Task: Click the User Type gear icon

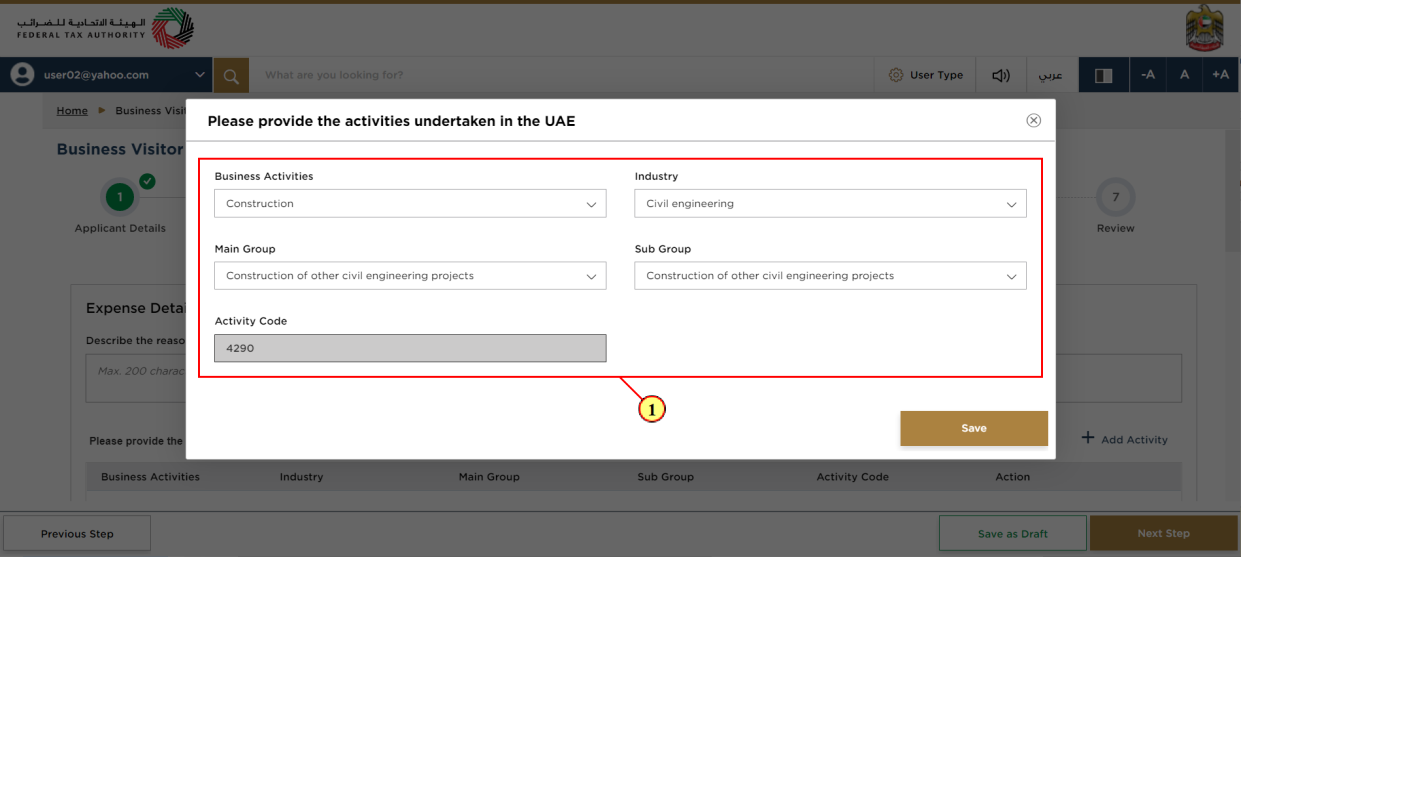Action: coord(896,75)
